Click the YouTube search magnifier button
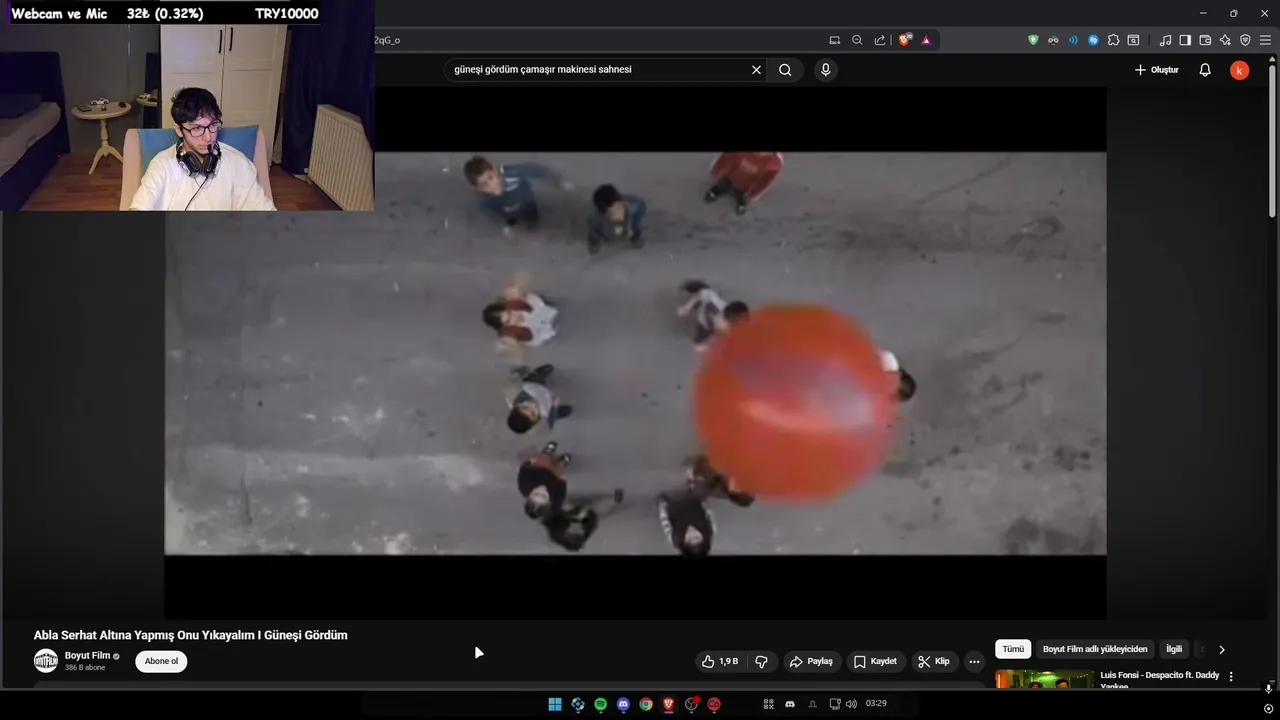 pyautogui.click(x=785, y=70)
